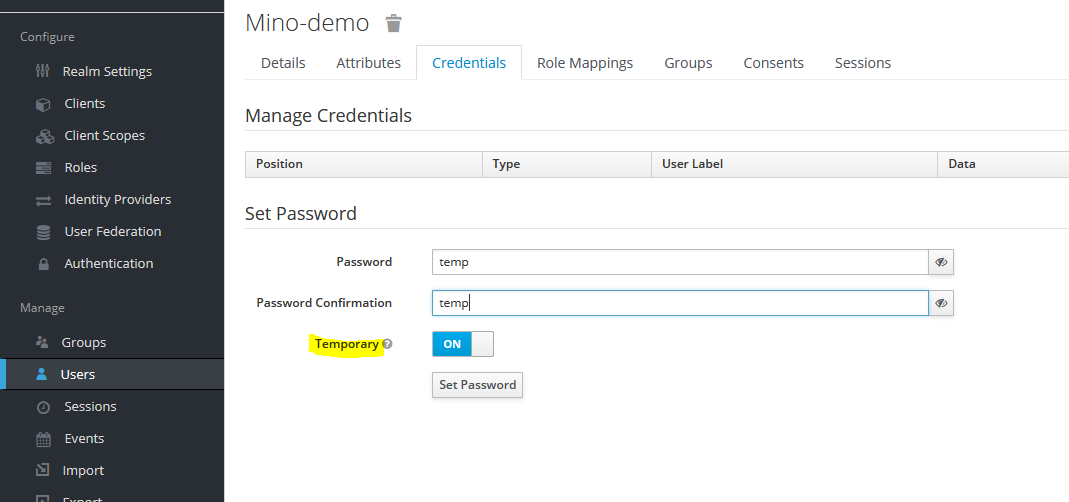Switch to the Groups tab
This screenshot has height=502, width=1069.
(x=688, y=63)
